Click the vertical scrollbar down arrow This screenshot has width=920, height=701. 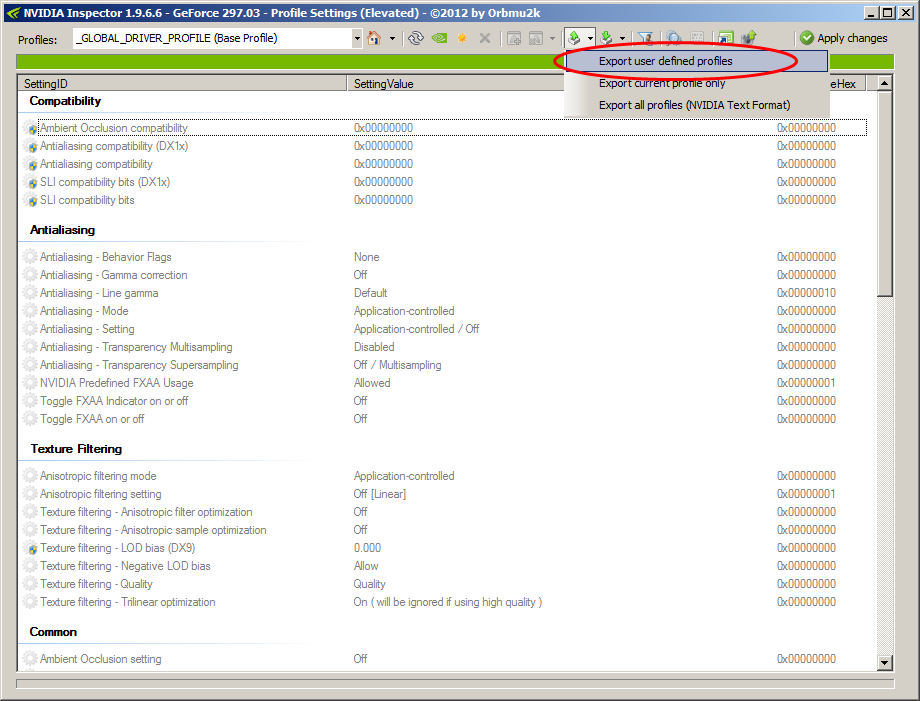tap(885, 663)
